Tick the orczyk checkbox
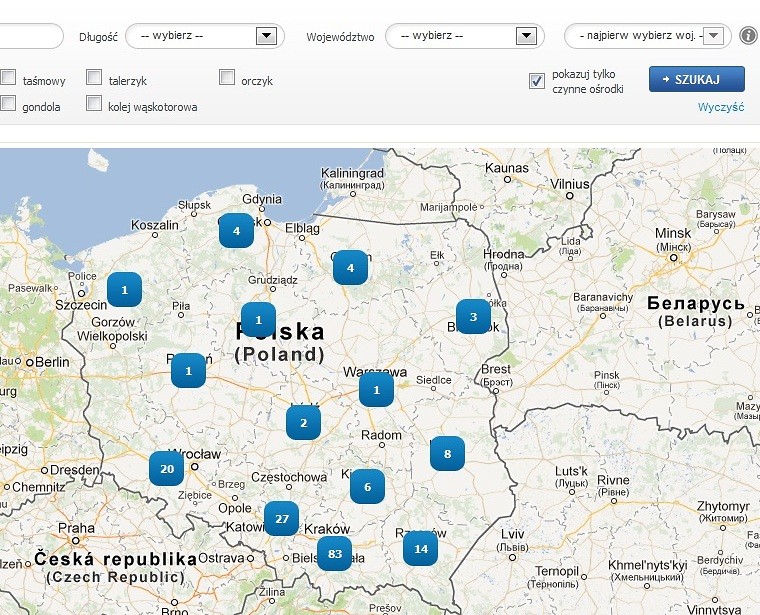The height and width of the screenshot is (615, 760). pyautogui.click(x=227, y=78)
